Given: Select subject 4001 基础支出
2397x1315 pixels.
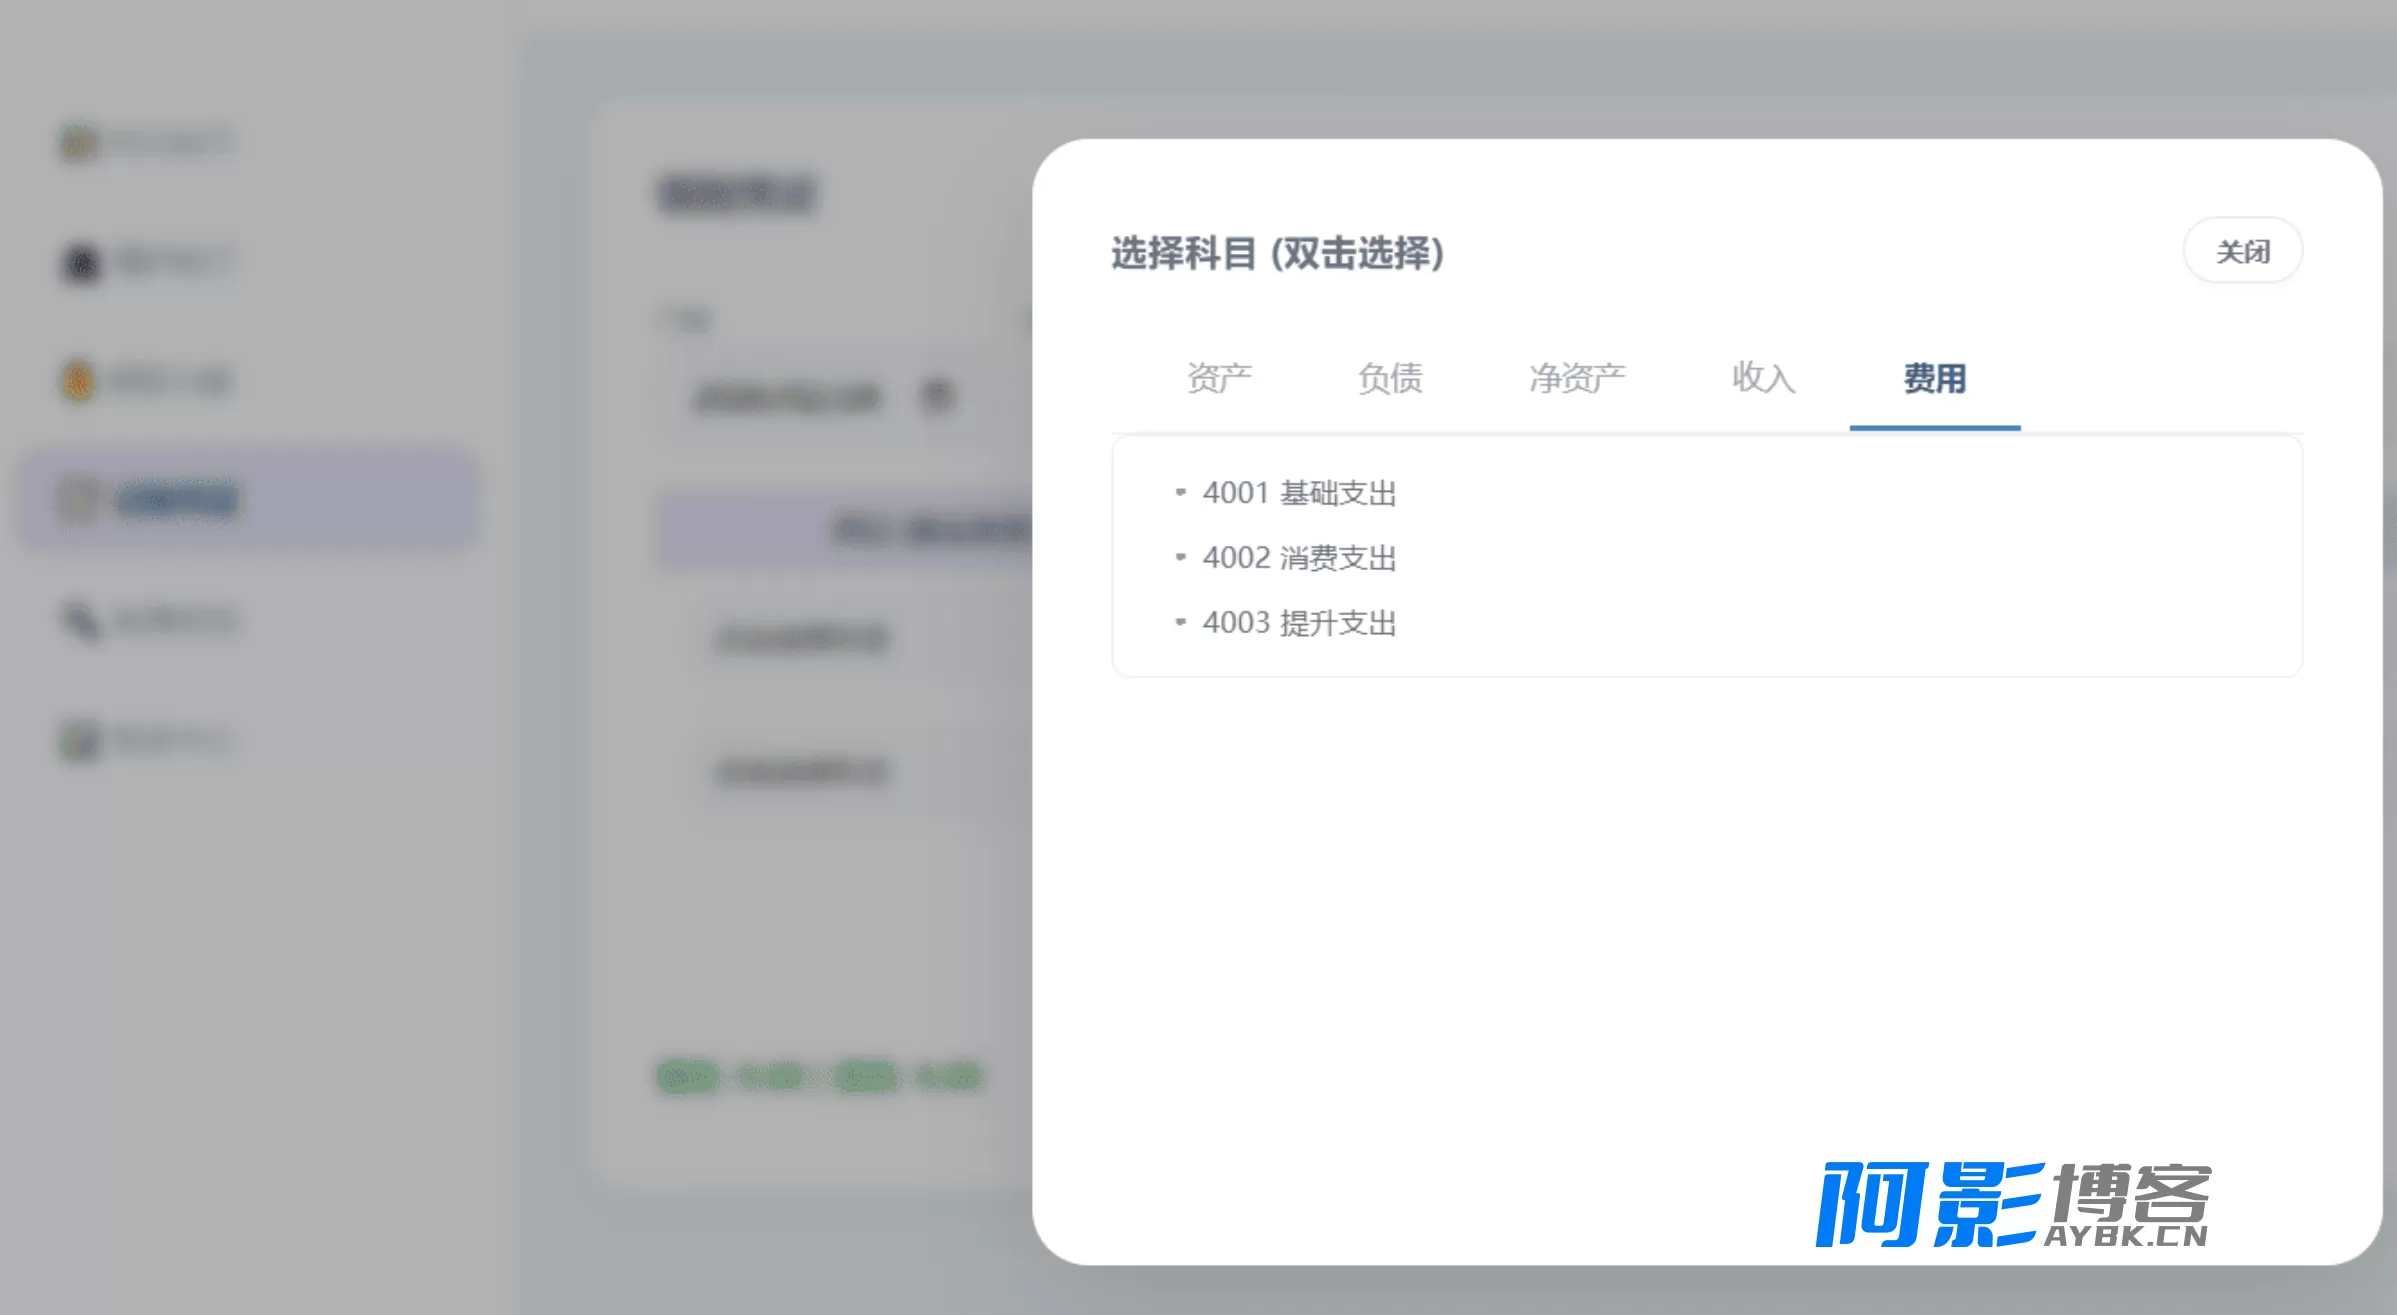Looking at the screenshot, I should tap(1299, 493).
